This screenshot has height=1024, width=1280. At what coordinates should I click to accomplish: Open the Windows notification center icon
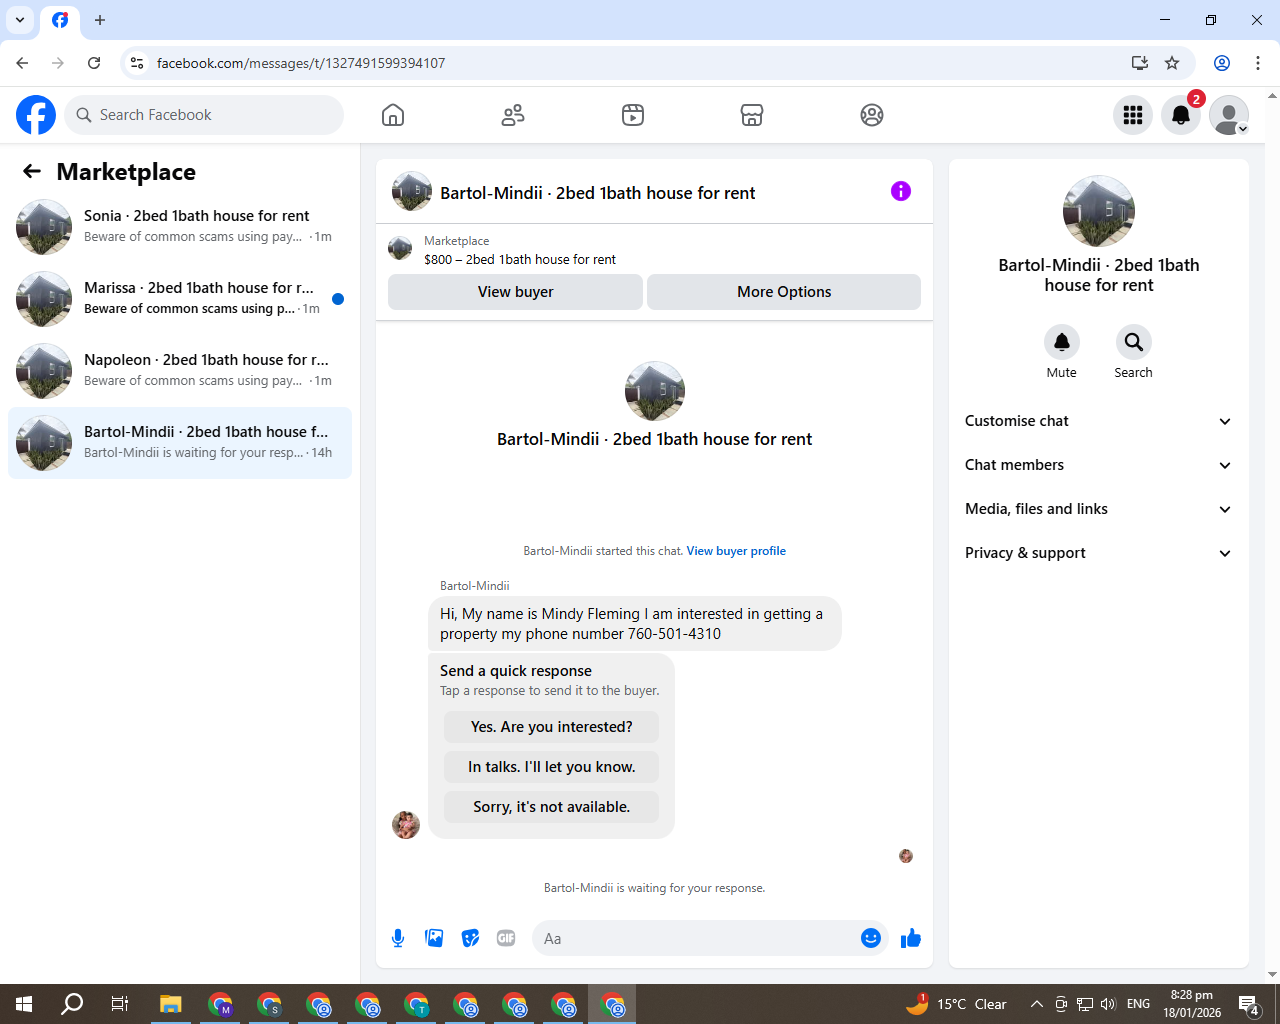(x=1249, y=1004)
